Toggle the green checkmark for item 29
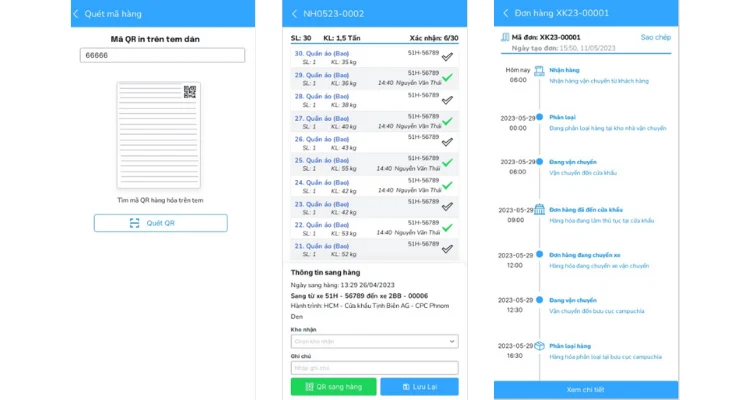Viewport: 750px width, 400px height. point(447,78)
